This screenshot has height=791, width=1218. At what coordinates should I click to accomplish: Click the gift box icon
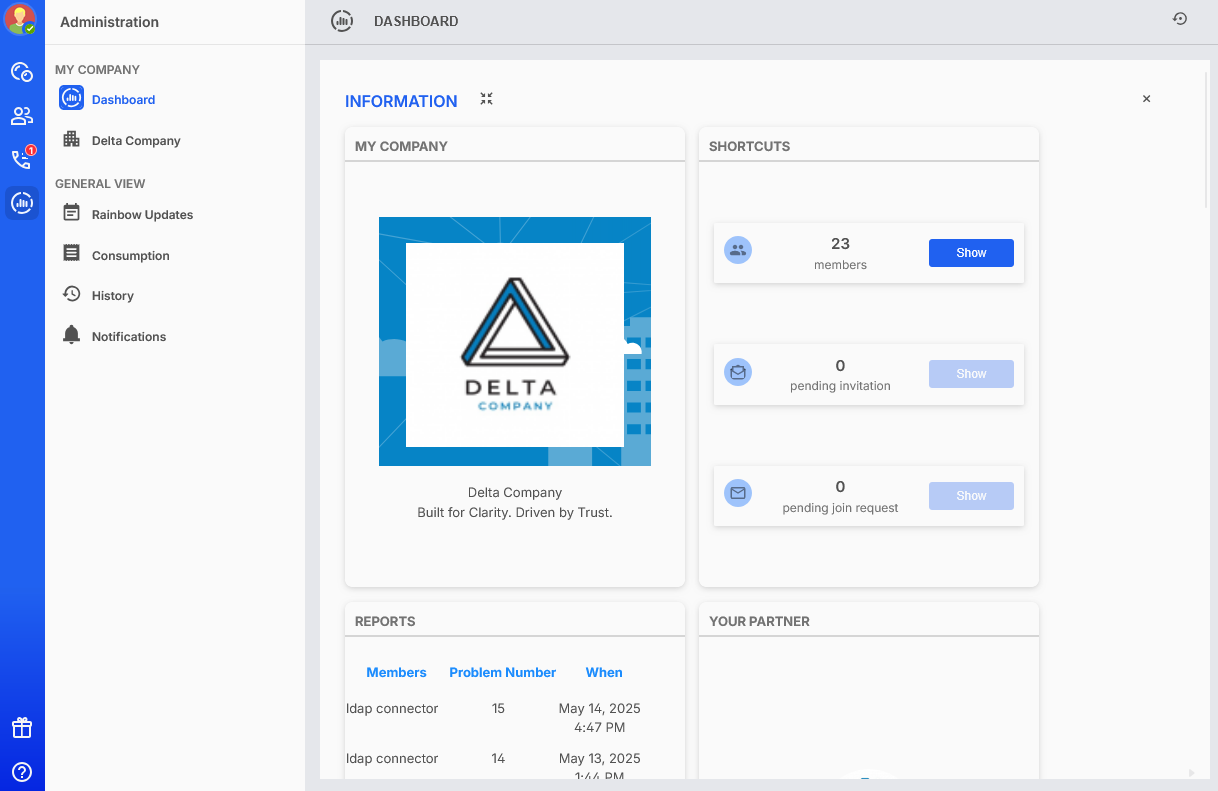pos(21,728)
